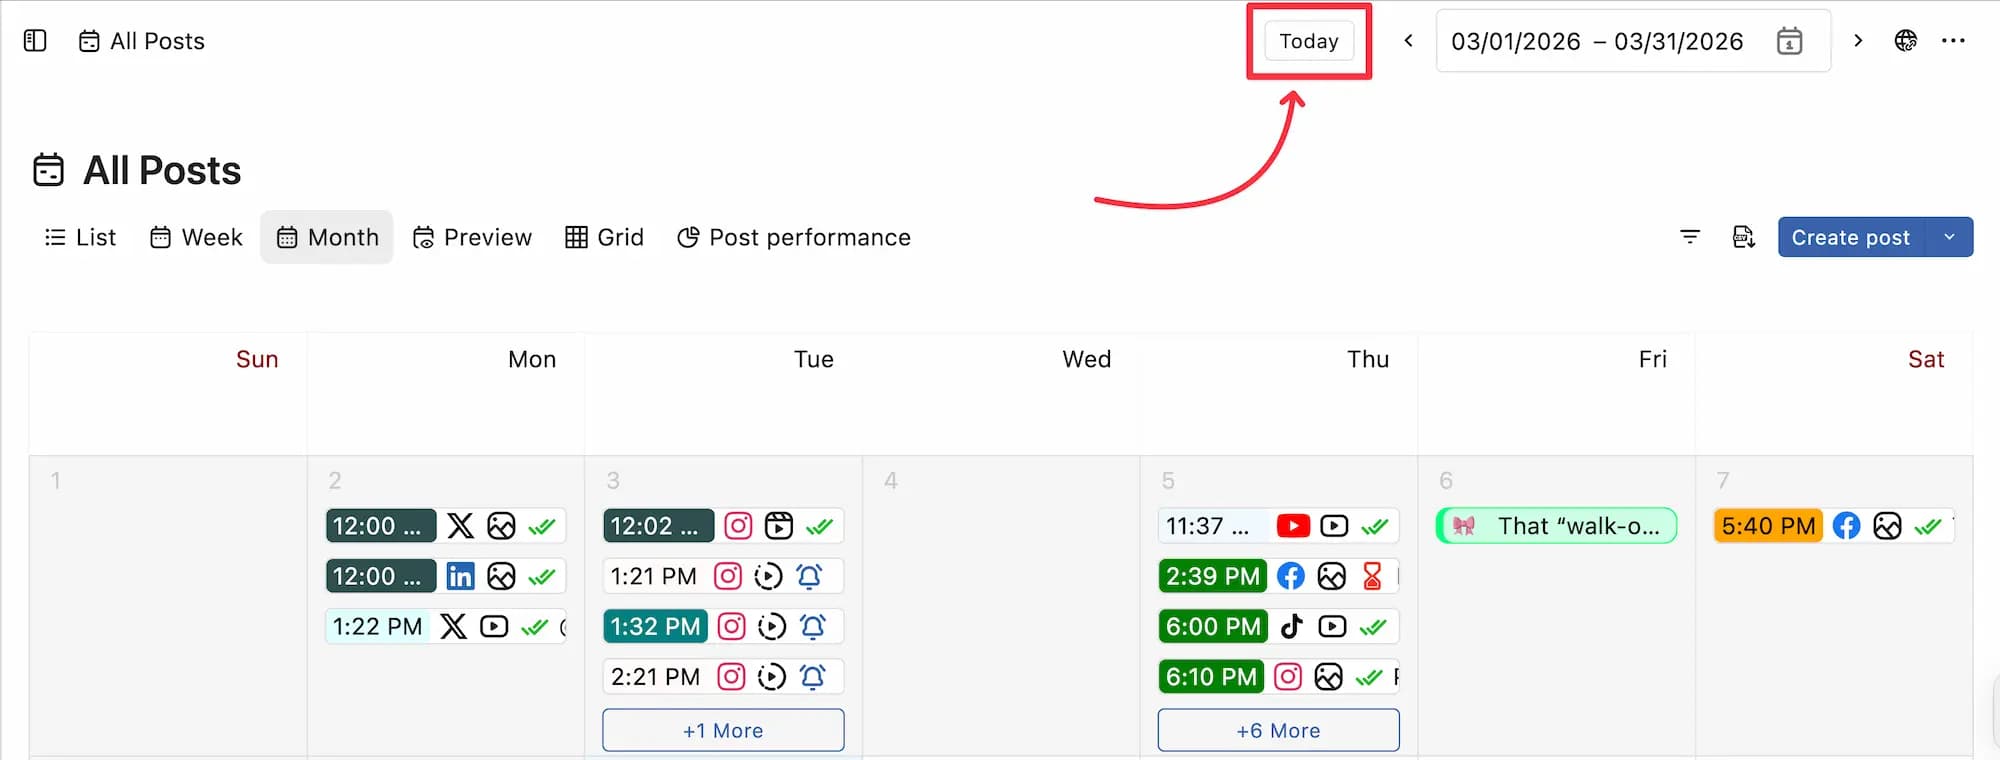
Task: Open the Post performance tab
Action: point(794,237)
